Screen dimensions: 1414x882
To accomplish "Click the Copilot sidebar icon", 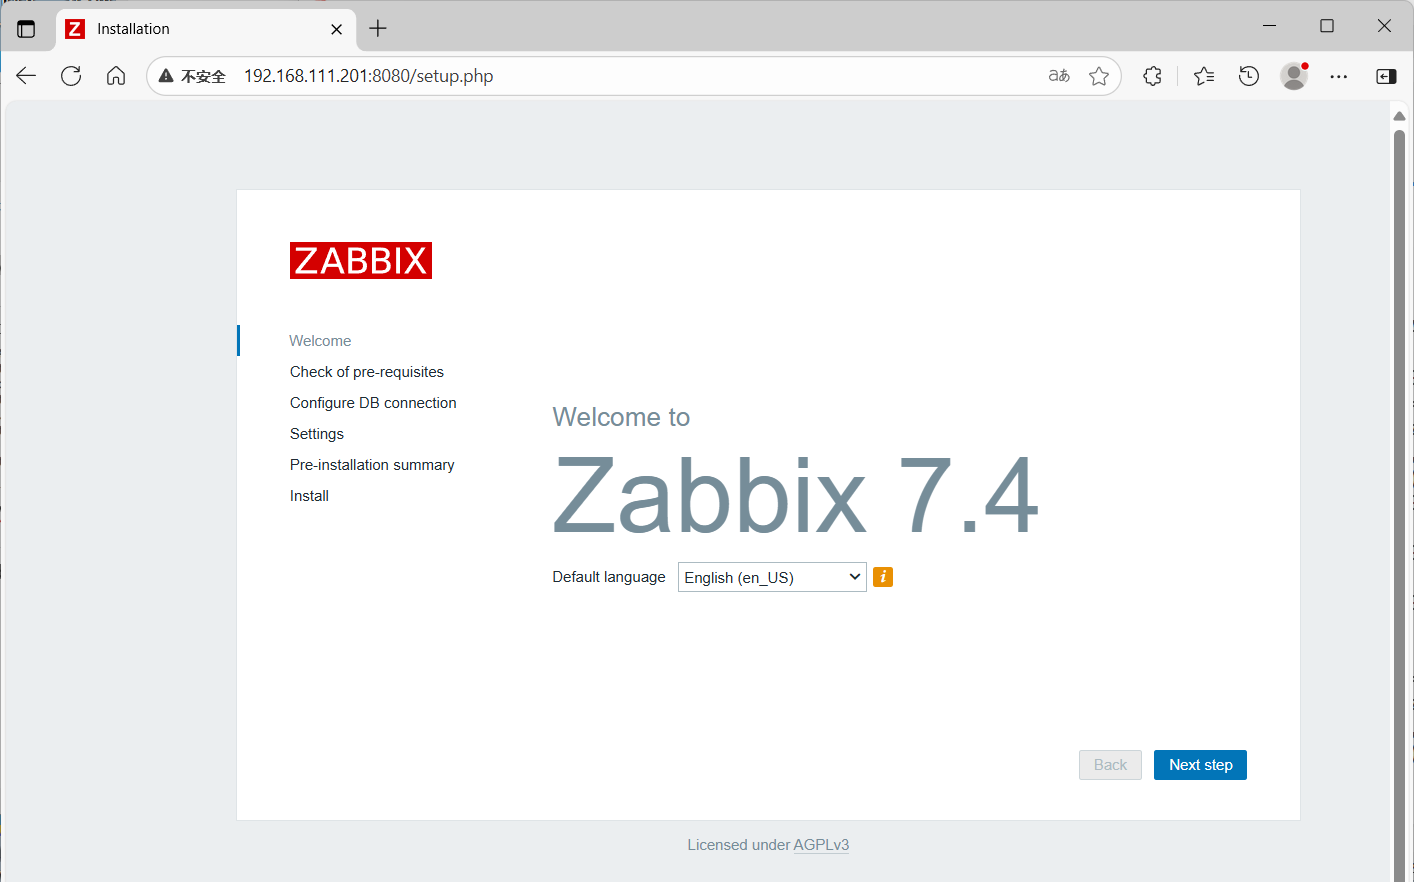I will (1385, 75).
